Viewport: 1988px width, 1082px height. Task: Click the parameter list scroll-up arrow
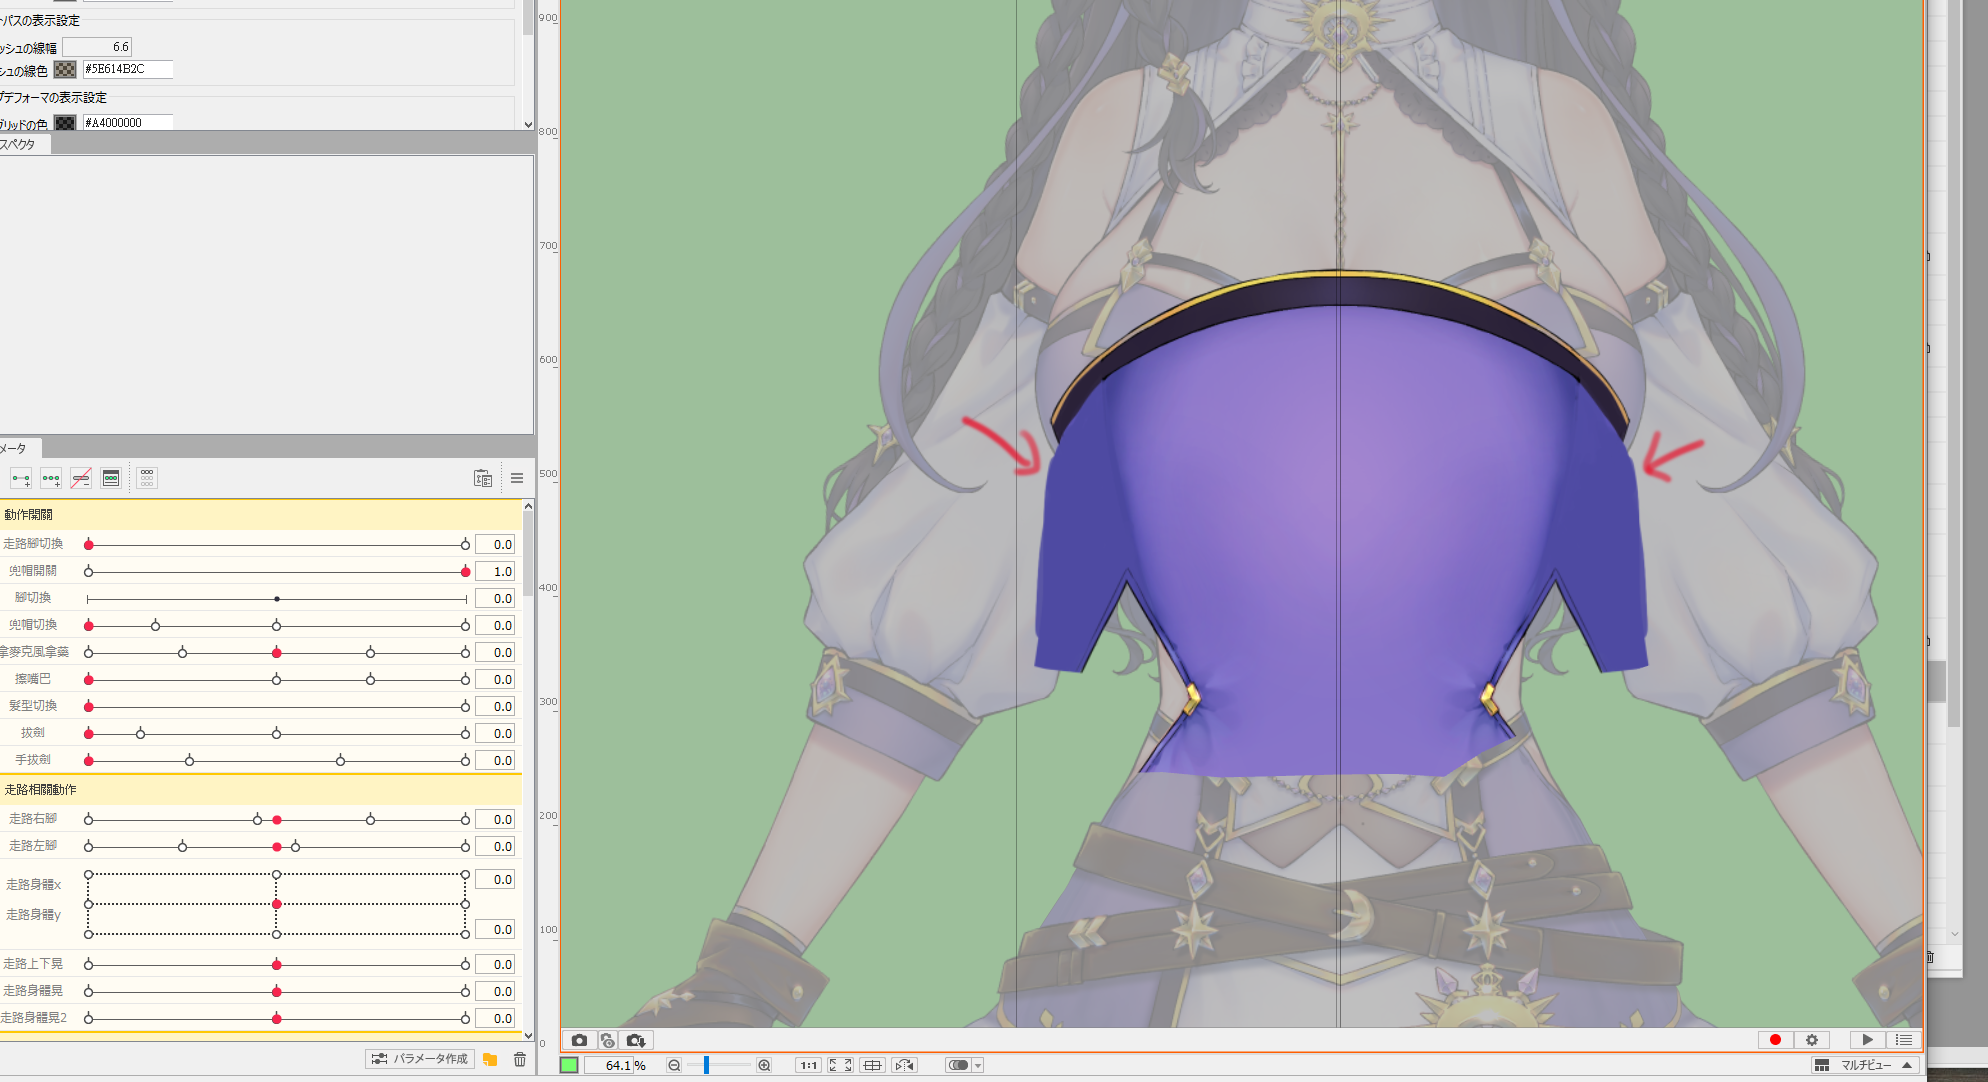(x=528, y=506)
